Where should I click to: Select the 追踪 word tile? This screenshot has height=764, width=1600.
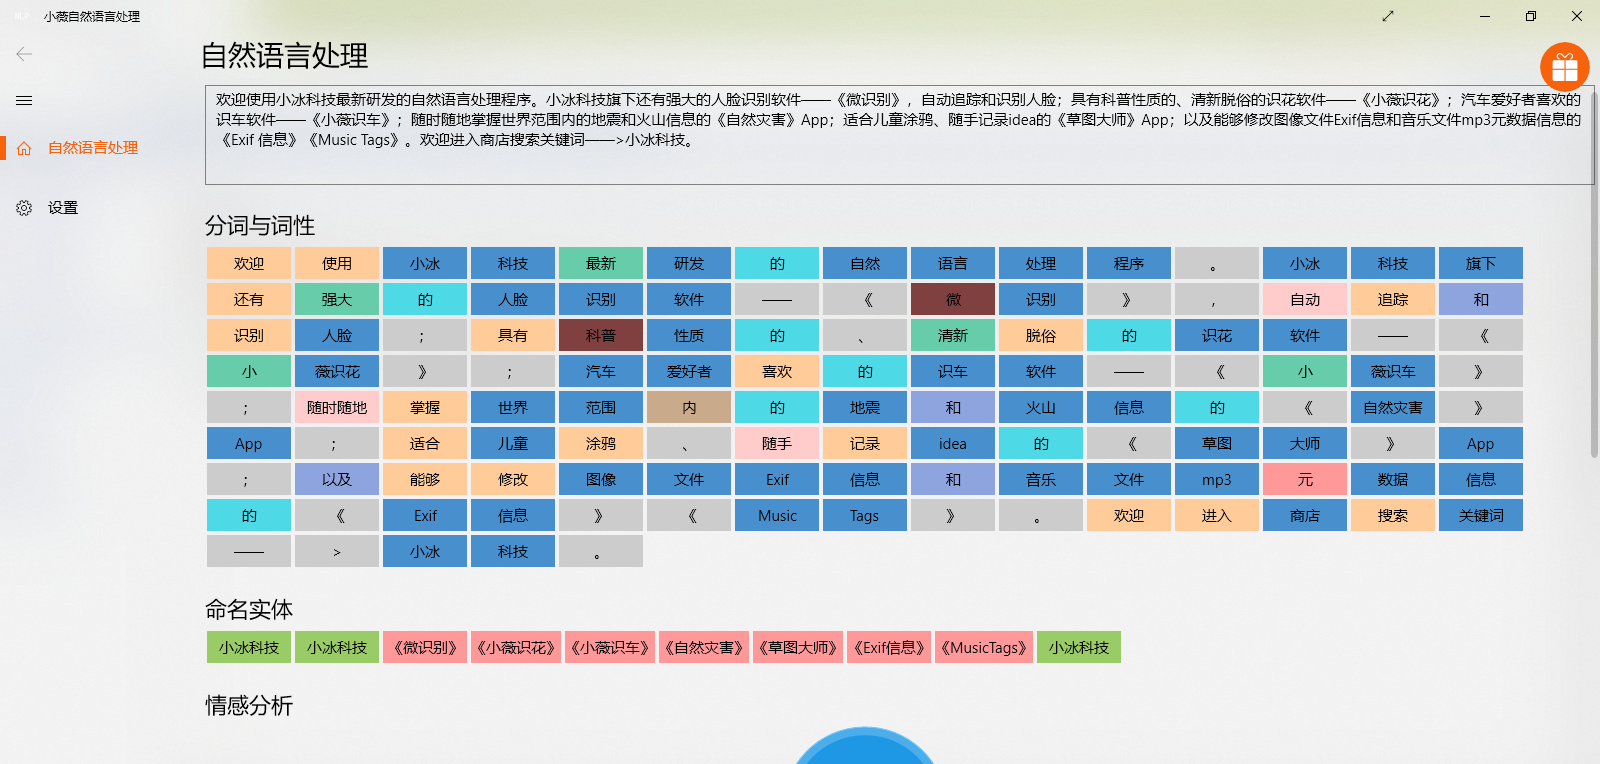tap(1393, 299)
